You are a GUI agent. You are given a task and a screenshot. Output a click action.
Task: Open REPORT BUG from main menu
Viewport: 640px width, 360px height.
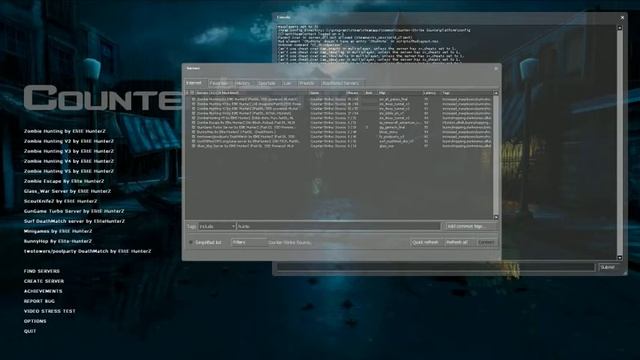tap(39, 301)
